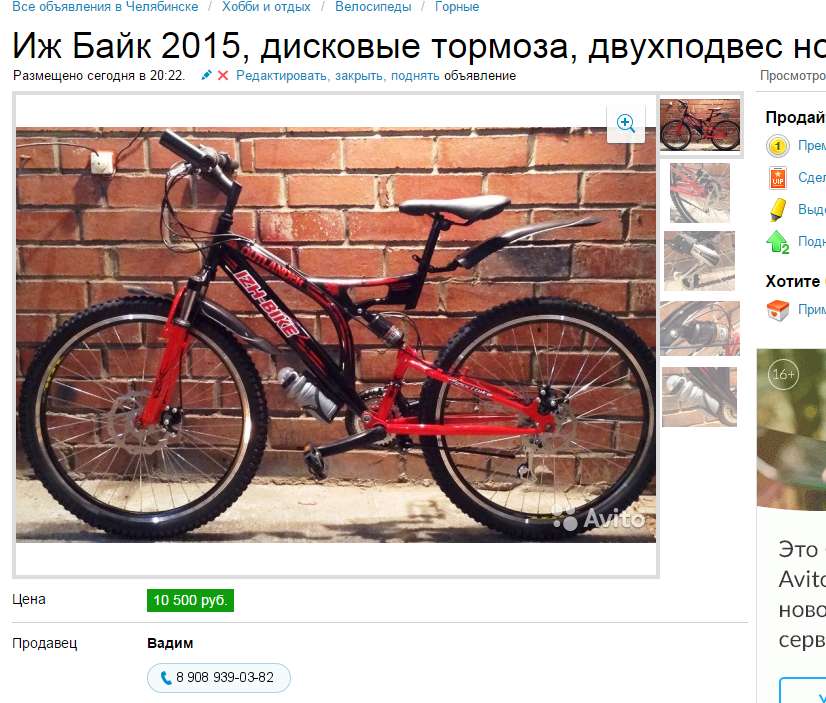Click the phone handset icon beside number
Viewport: 826px width, 703px height.
coord(165,678)
